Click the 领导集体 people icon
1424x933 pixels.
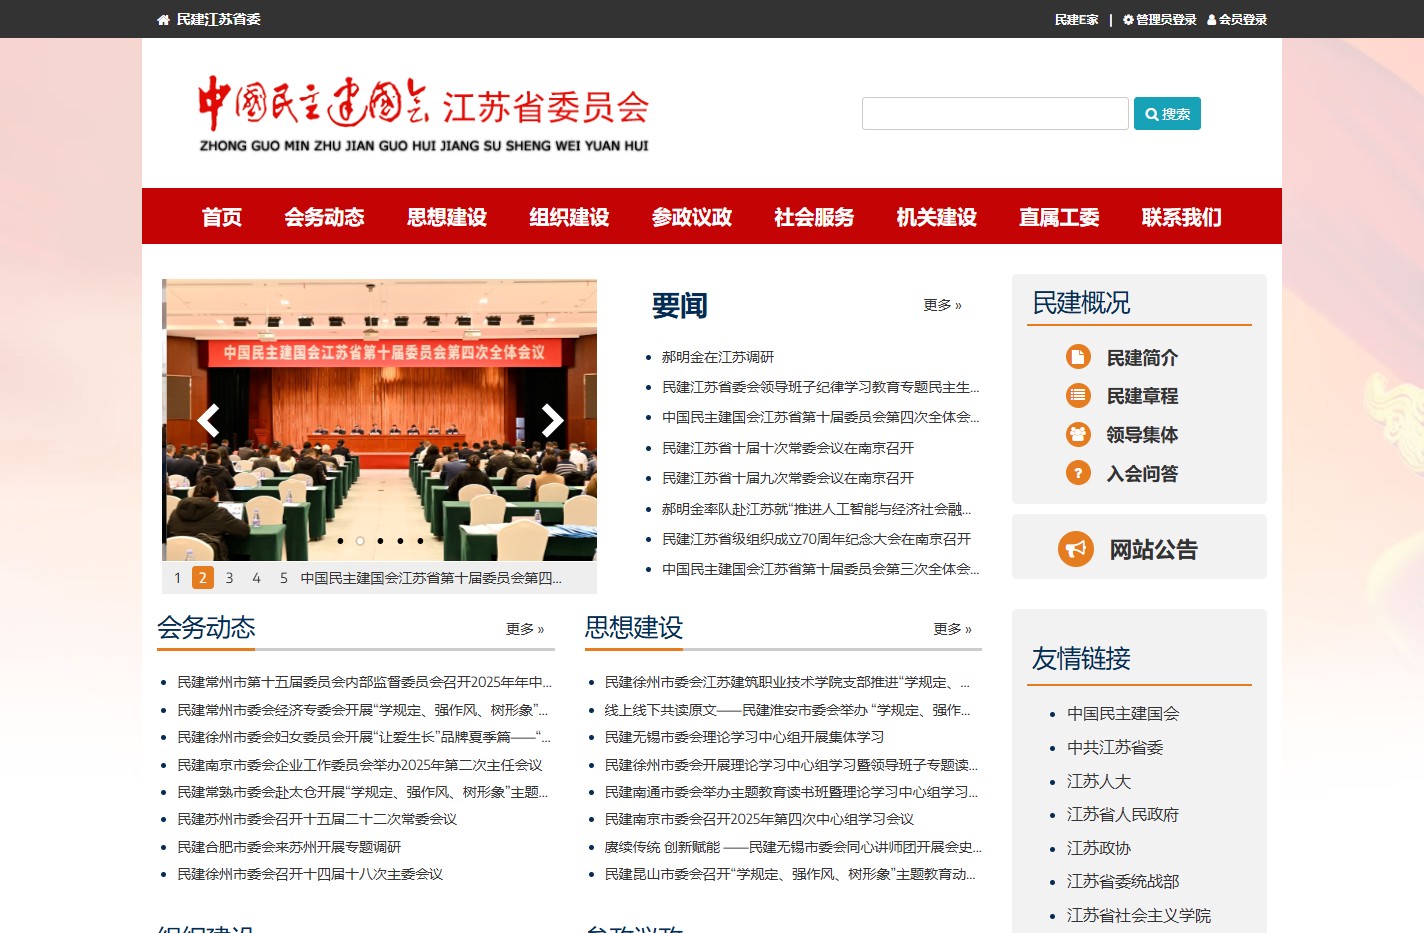1078,434
